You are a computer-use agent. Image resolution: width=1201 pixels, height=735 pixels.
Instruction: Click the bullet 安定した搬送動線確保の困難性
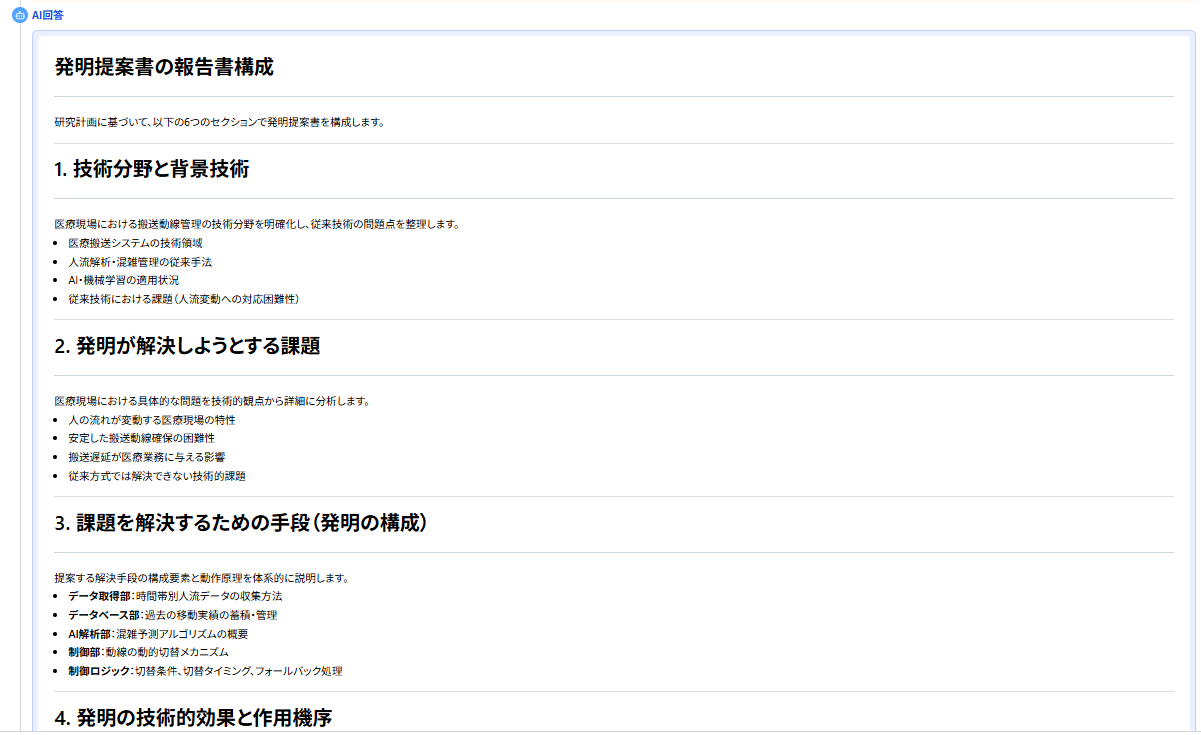pyautogui.click(x=141, y=438)
